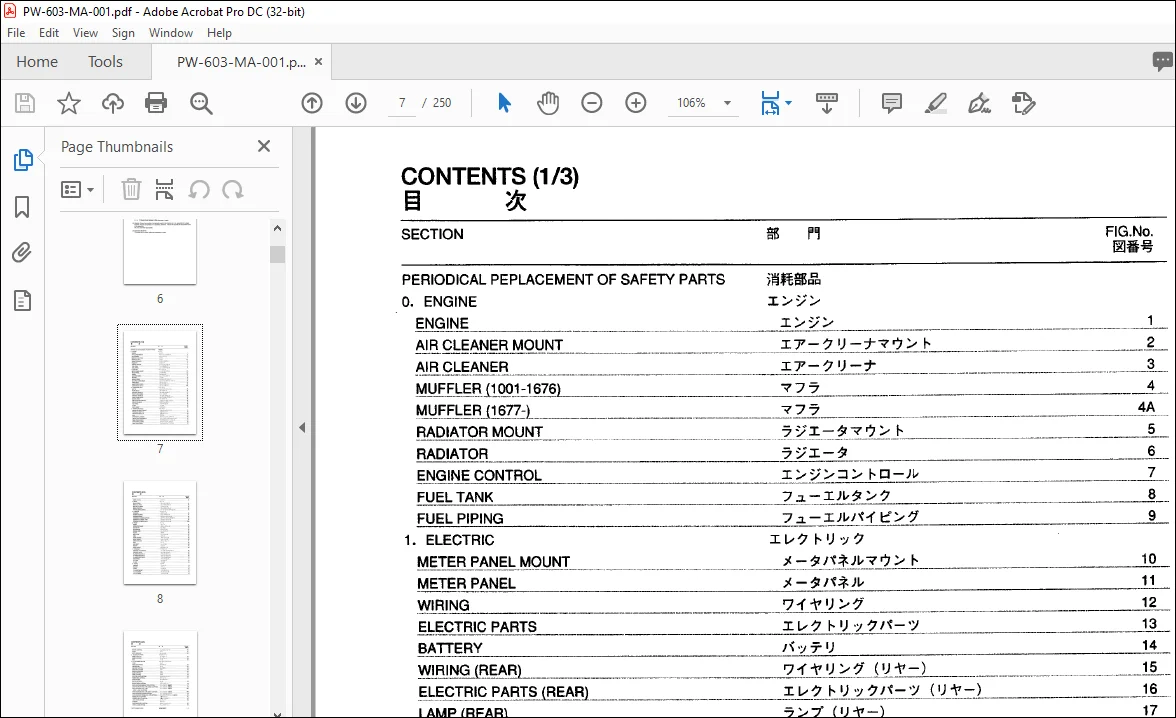1176x718 pixels.
Task: Open the Bookmarks panel icon
Action: (22, 207)
